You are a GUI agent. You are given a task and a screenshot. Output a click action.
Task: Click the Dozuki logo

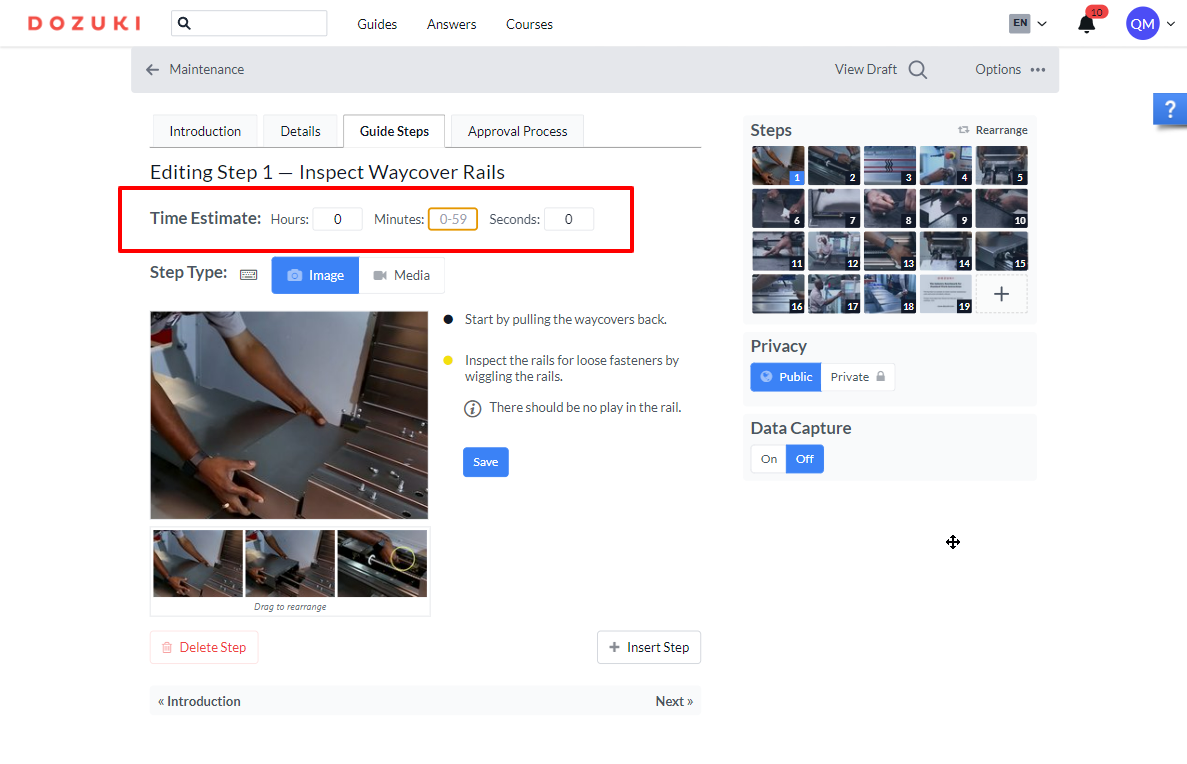click(84, 23)
